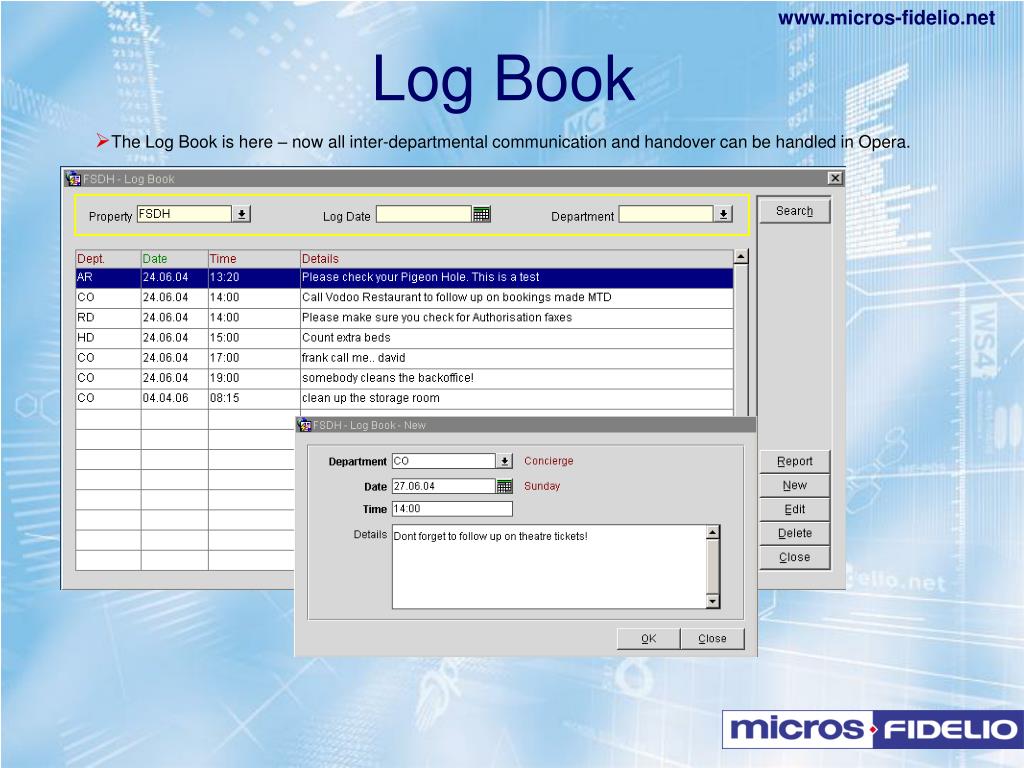The width and height of the screenshot is (1024, 768).
Task: Click the RD department cell
Action: pyautogui.click(x=108, y=318)
